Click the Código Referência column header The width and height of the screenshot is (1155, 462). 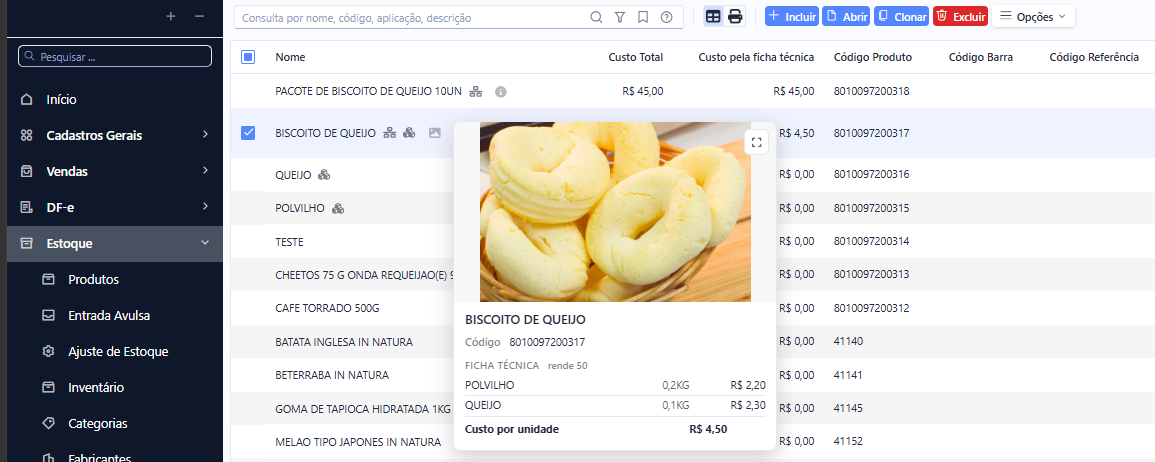tap(1094, 57)
